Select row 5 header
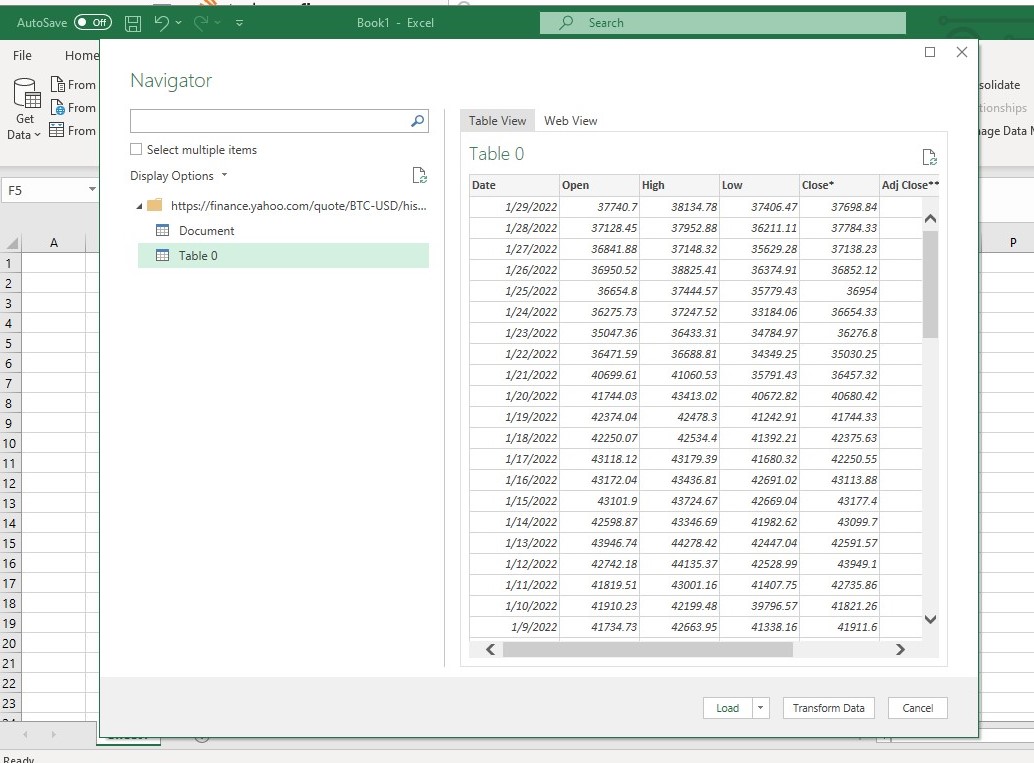1034x763 pixels. click(x=9, y=344)
